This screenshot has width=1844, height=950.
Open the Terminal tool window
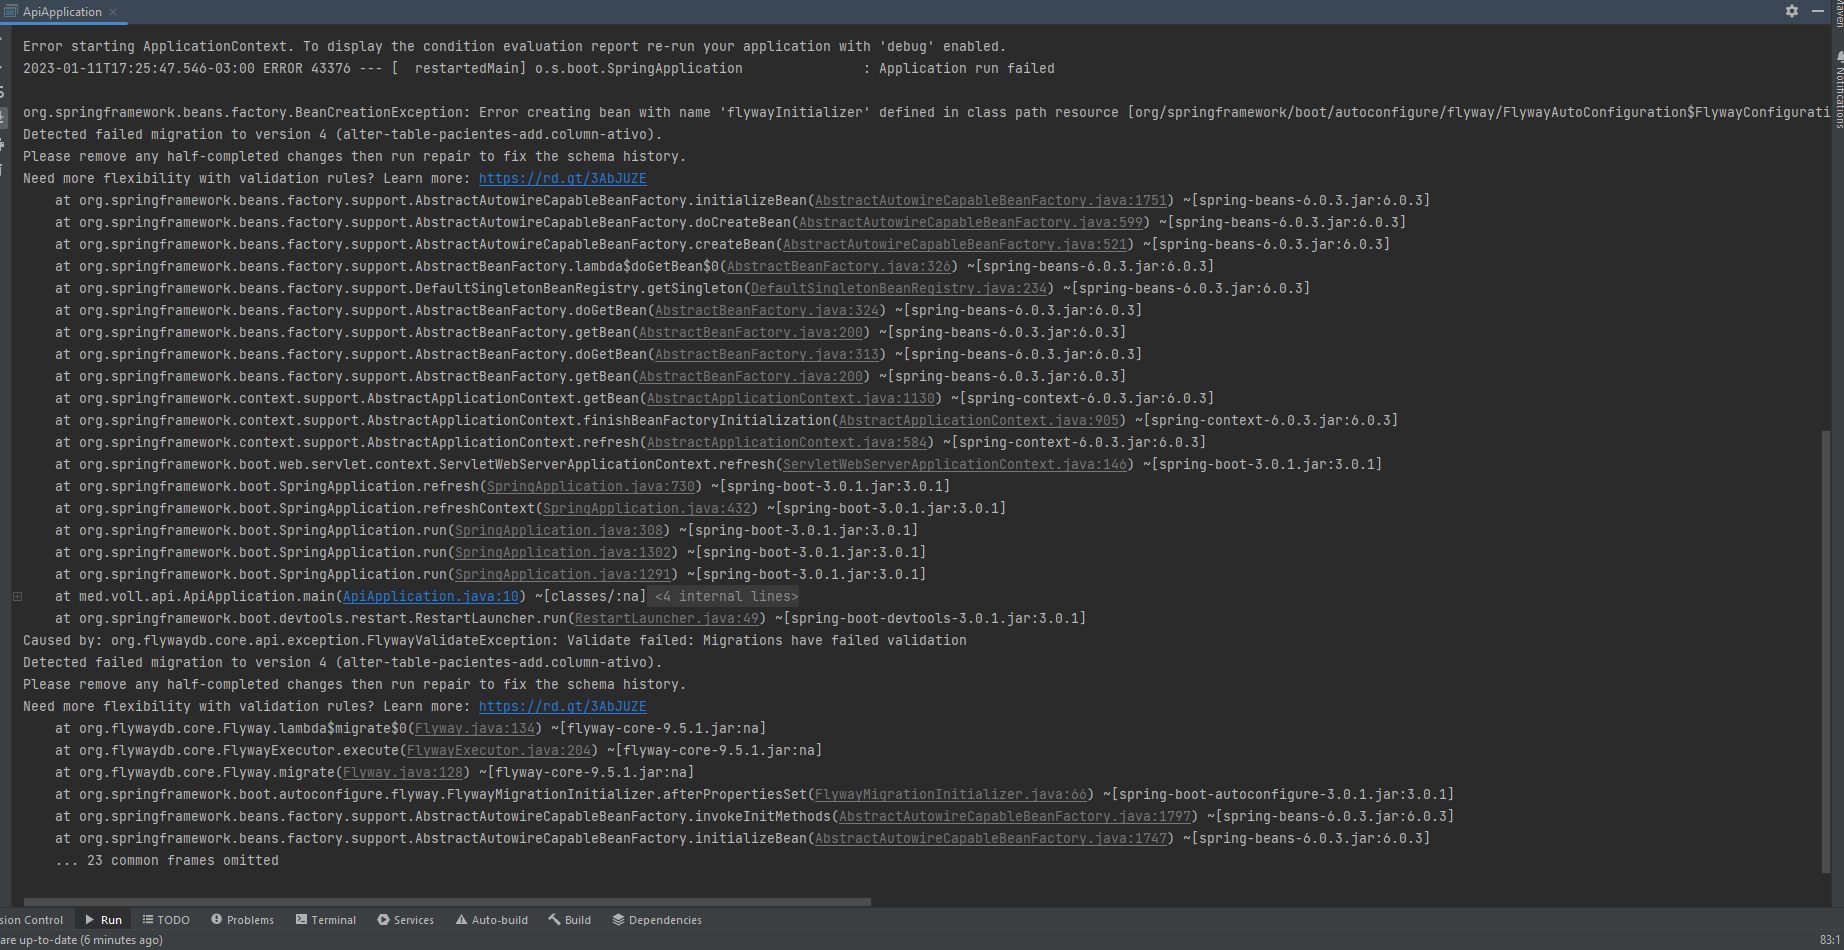326,920
